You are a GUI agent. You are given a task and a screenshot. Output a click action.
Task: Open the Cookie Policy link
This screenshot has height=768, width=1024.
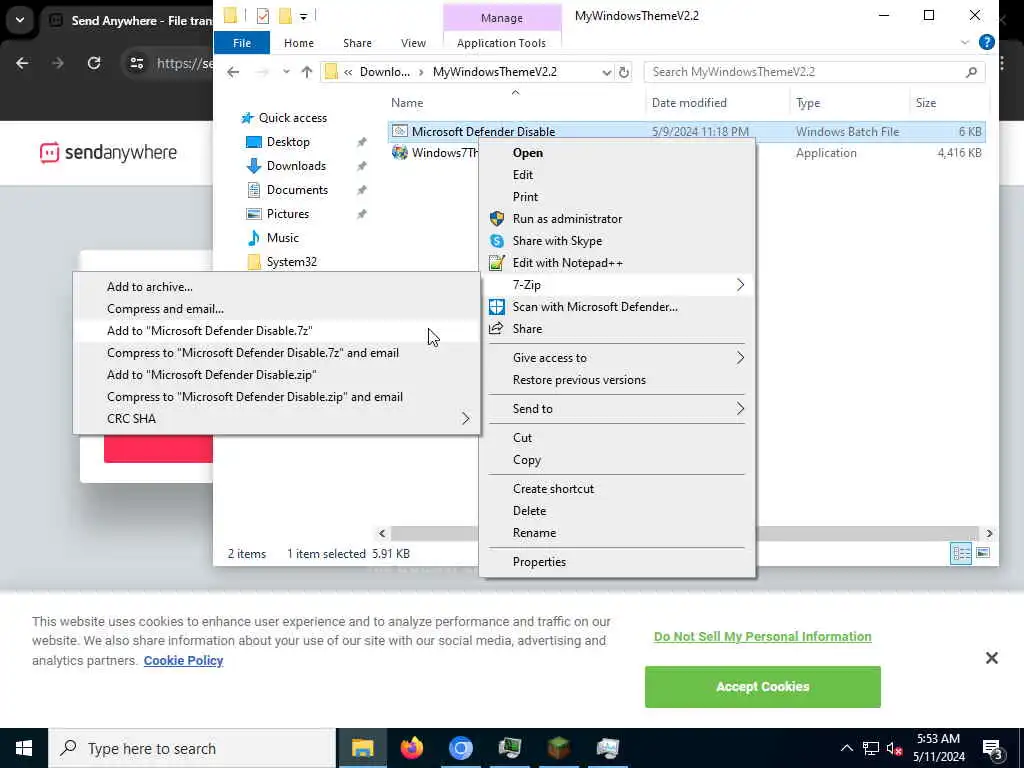click(184, 660)
